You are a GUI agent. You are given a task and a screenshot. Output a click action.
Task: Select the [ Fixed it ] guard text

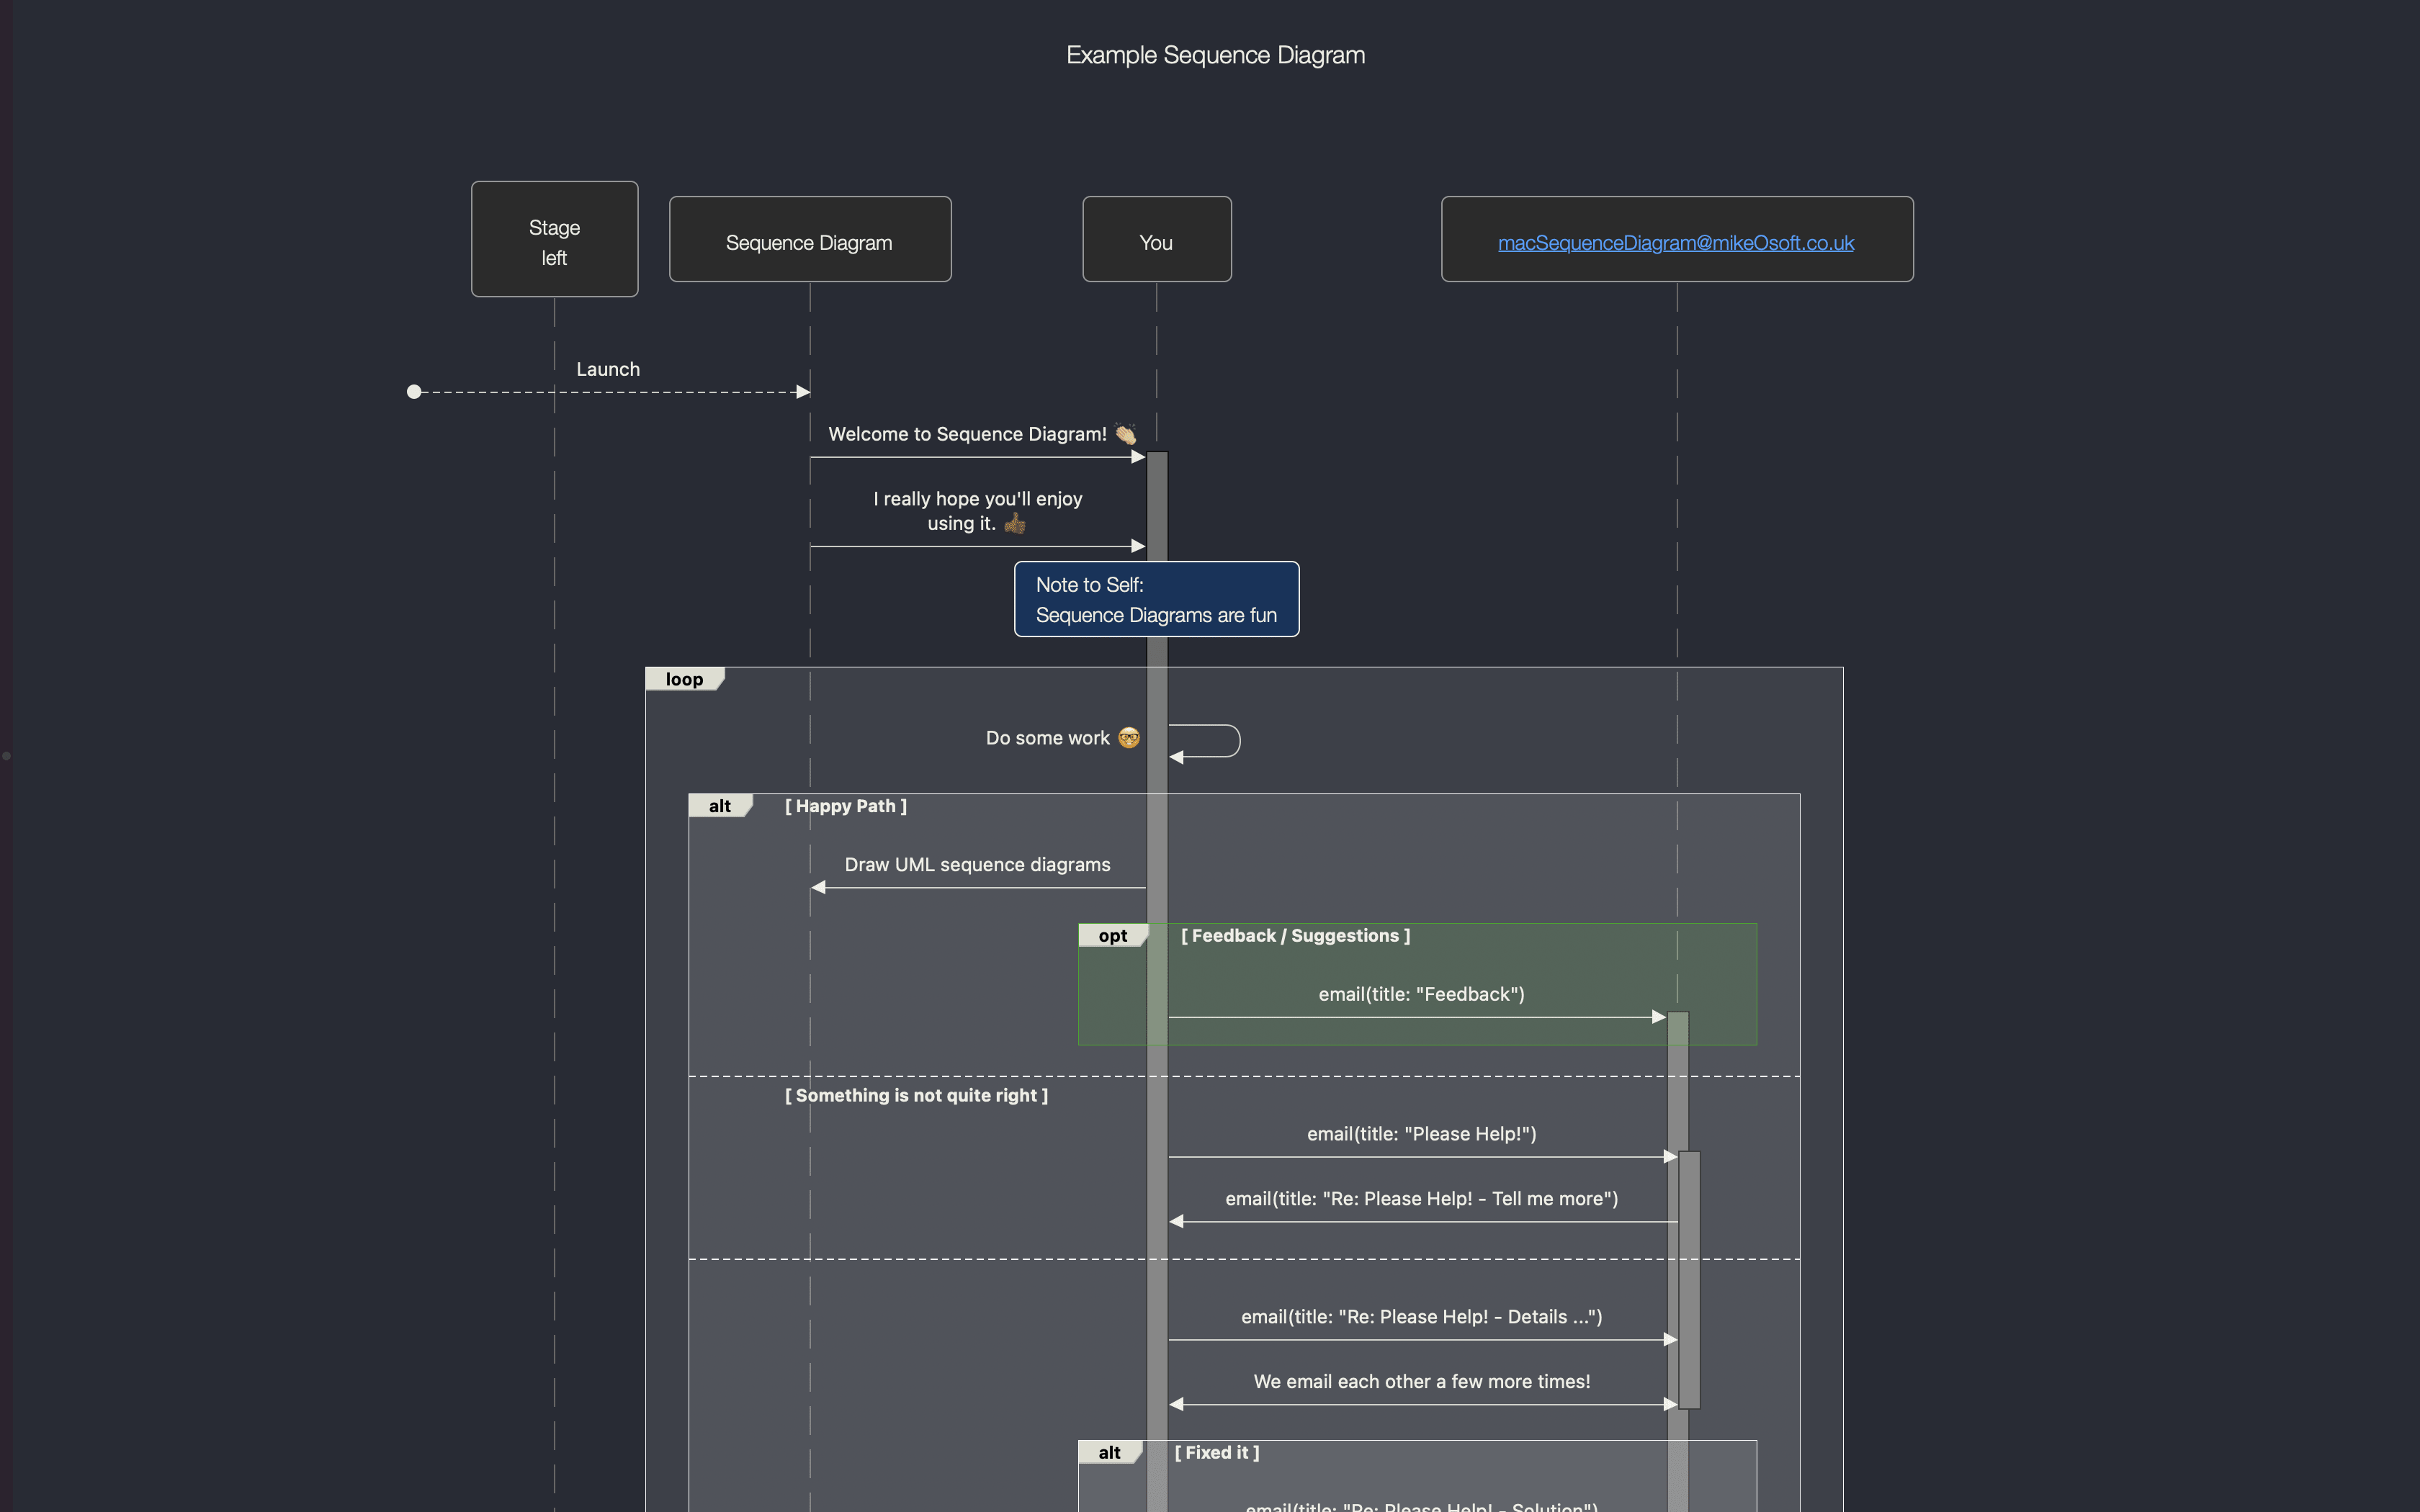[x=1216, y=1453]
